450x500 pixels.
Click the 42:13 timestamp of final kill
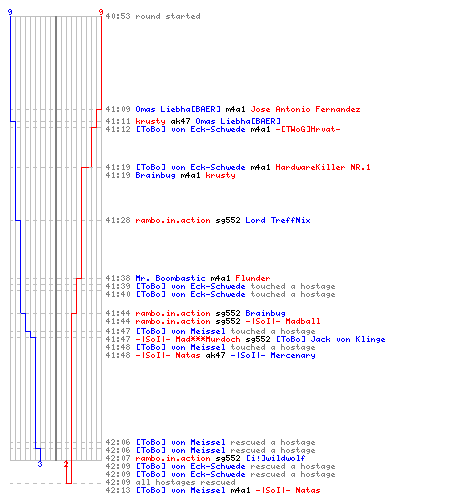click(x=118, y=490)
